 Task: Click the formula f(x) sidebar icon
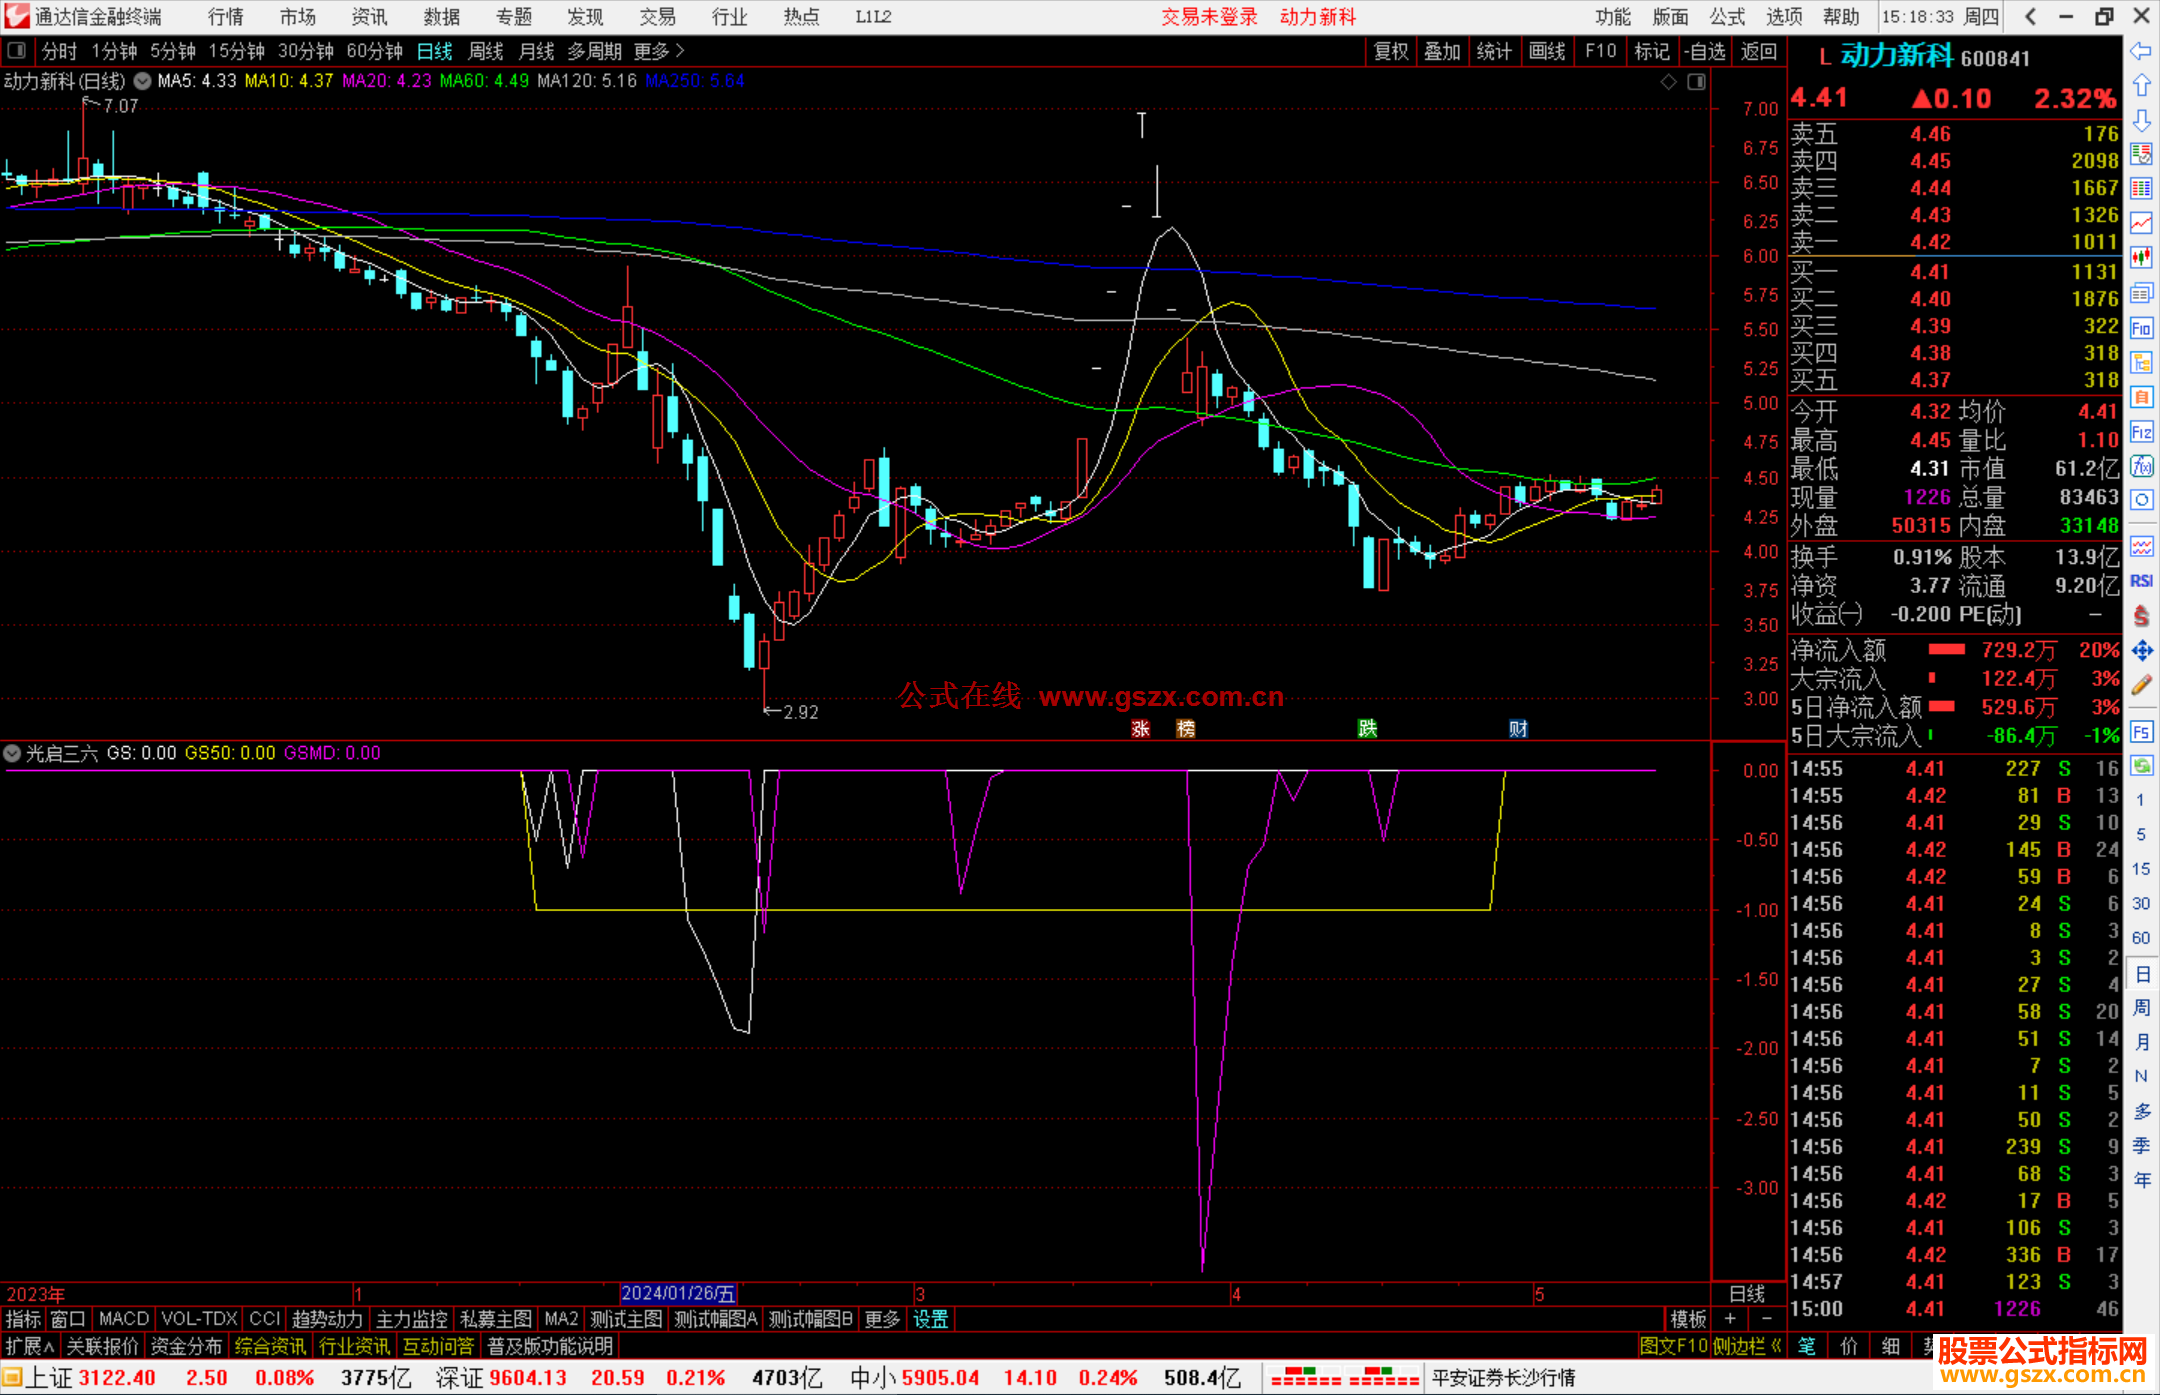click(2141, 466)
